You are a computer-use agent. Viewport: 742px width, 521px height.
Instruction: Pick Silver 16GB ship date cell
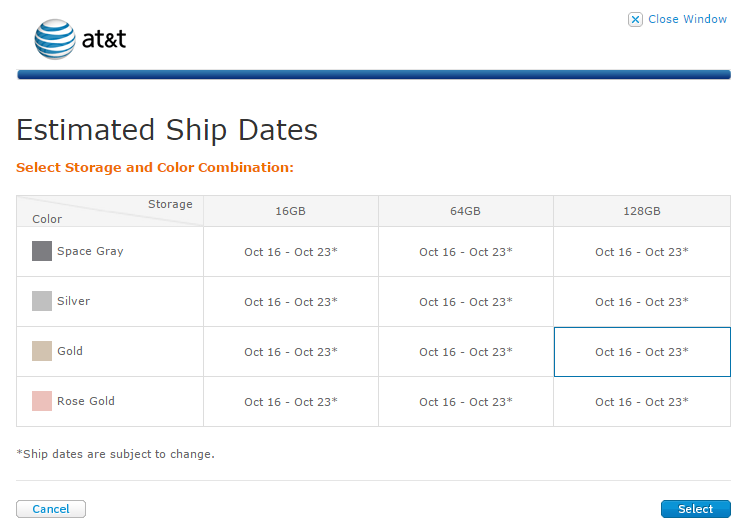coord(291,302)
